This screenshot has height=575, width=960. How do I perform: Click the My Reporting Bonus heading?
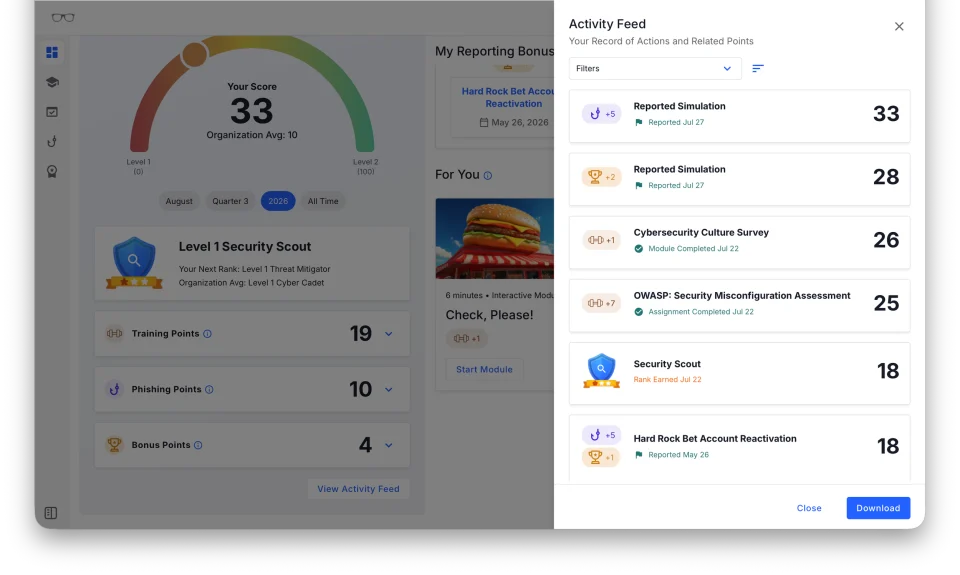(x=494, y=51)
